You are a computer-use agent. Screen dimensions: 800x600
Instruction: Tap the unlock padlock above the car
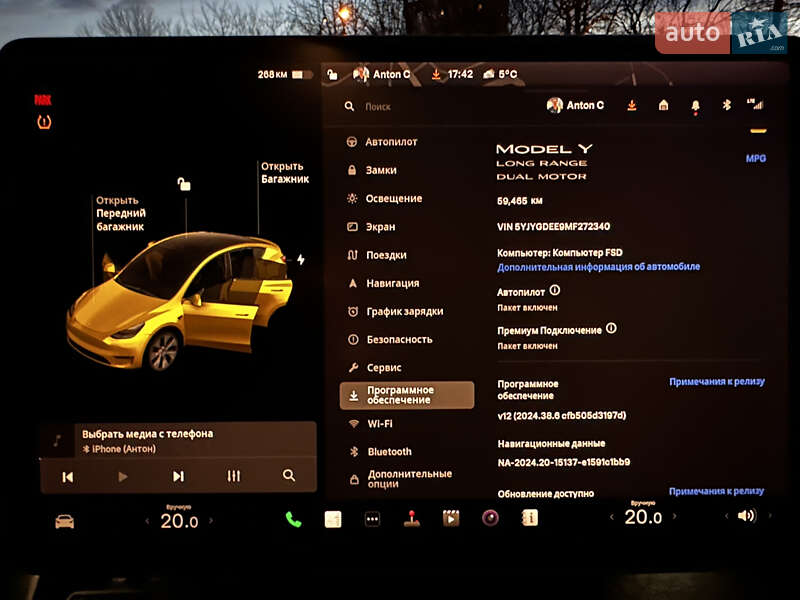(x=184, y=184)
